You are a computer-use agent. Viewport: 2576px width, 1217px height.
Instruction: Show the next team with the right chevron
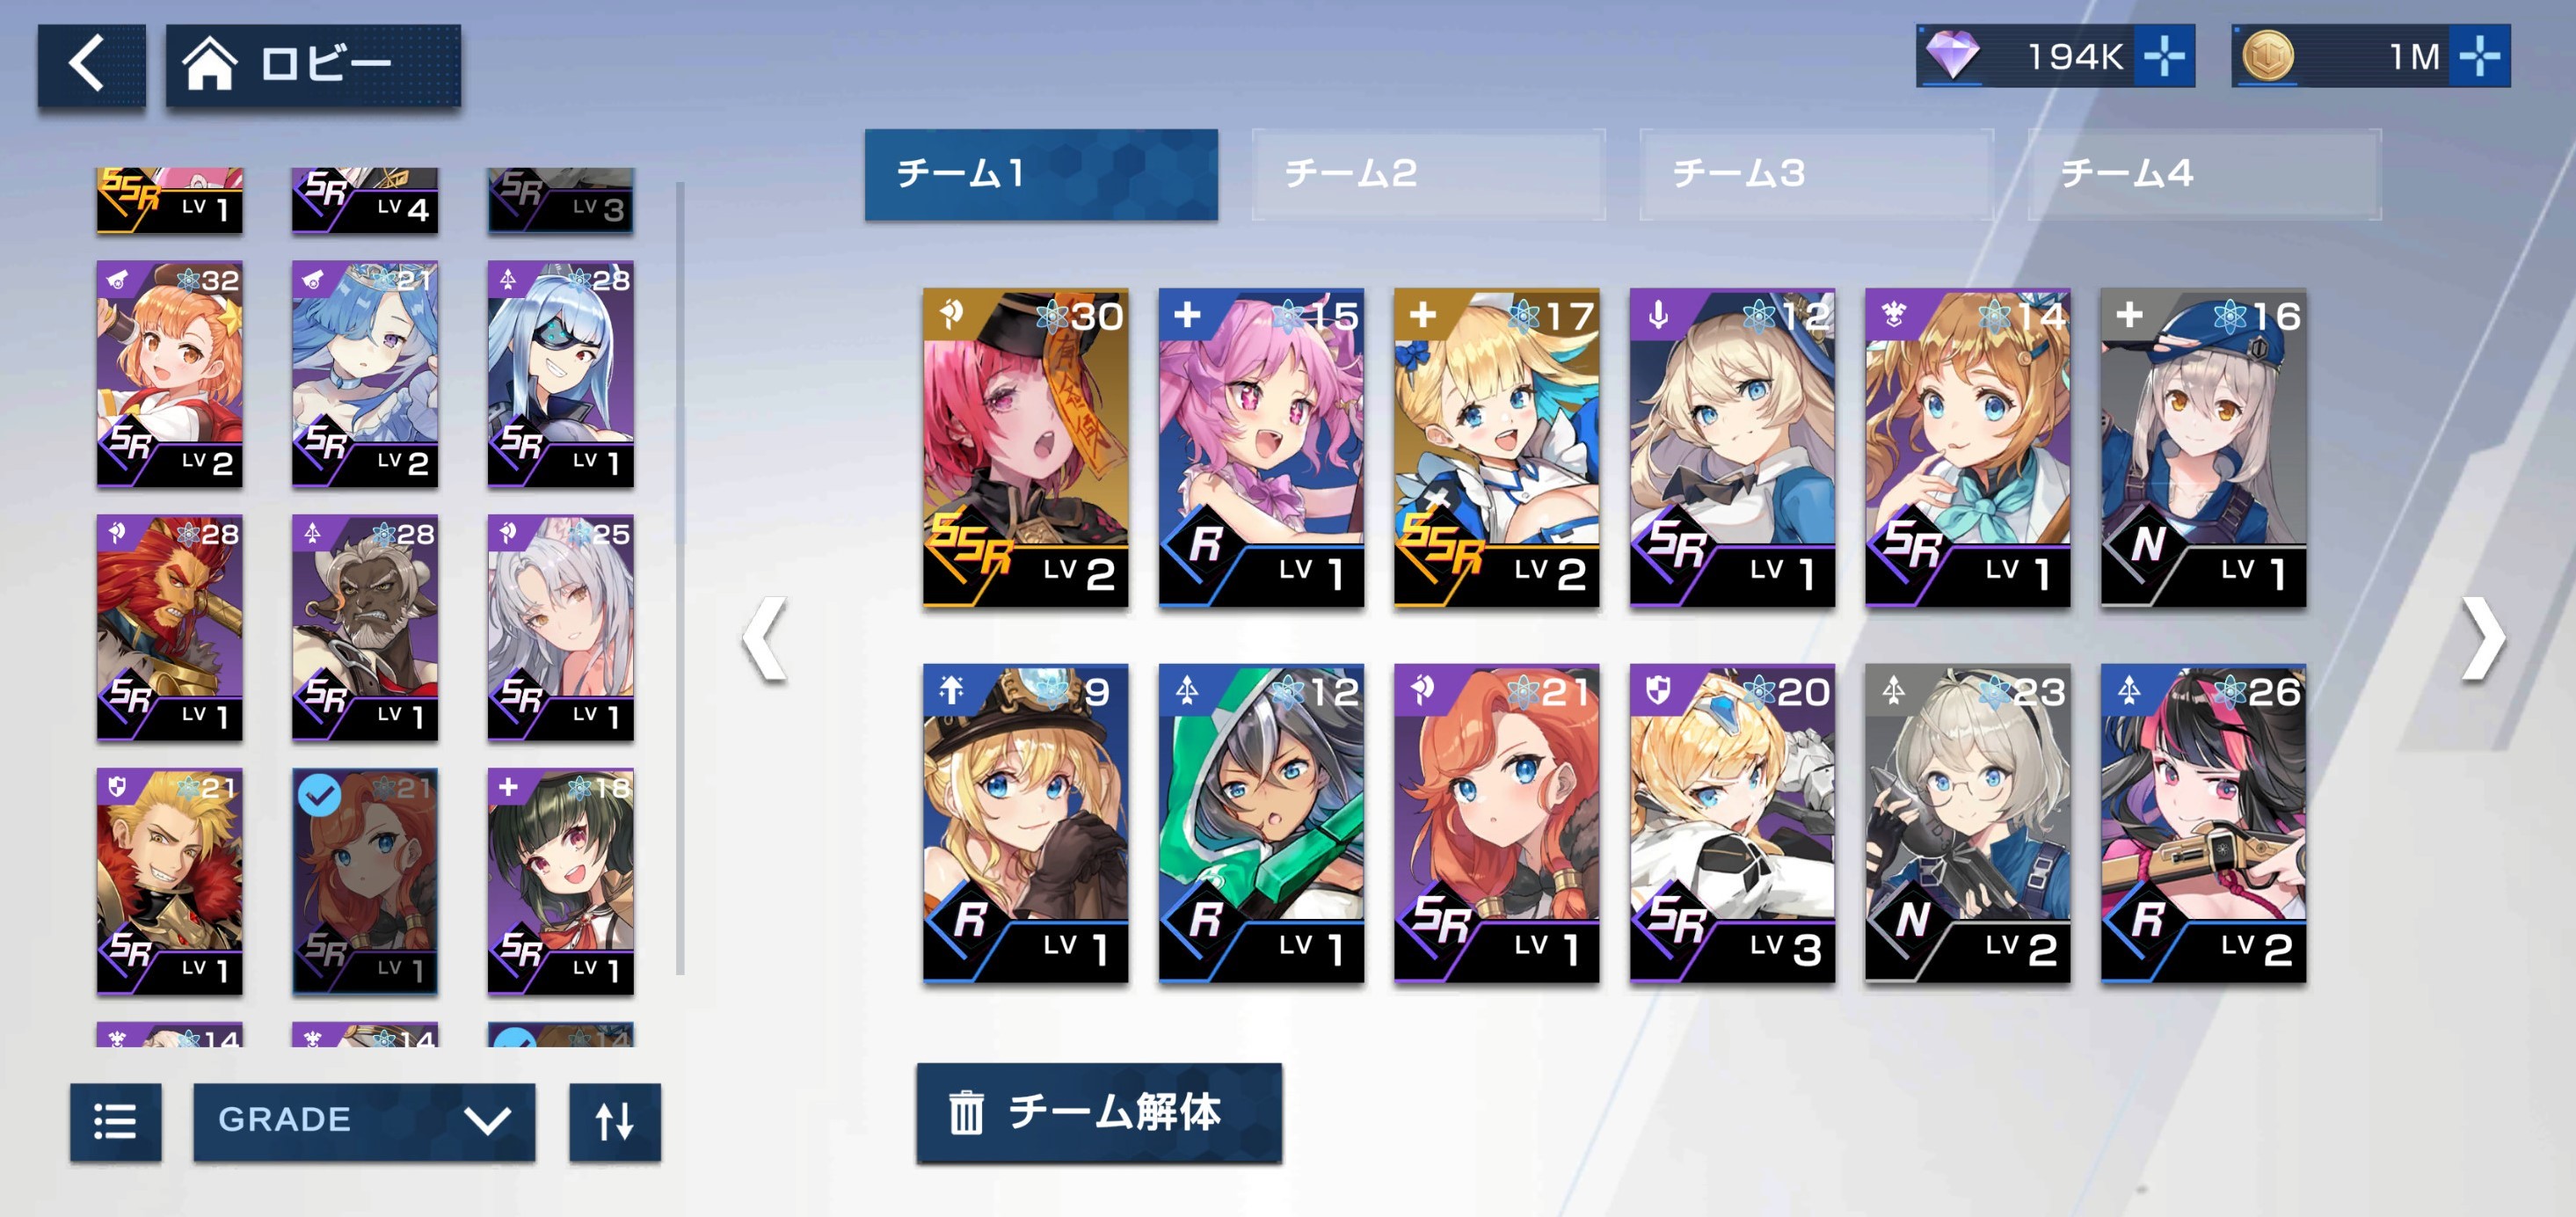click(2484, 639)
